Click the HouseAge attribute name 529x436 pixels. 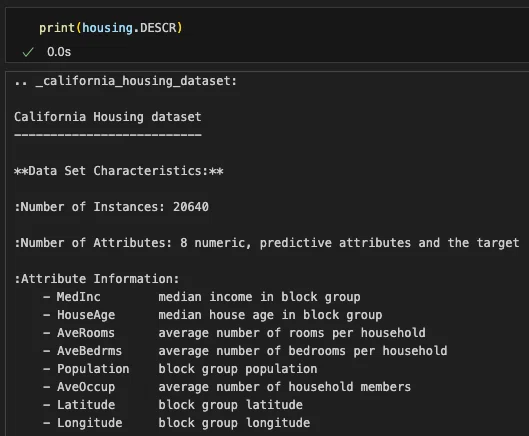tap(86, 315)
